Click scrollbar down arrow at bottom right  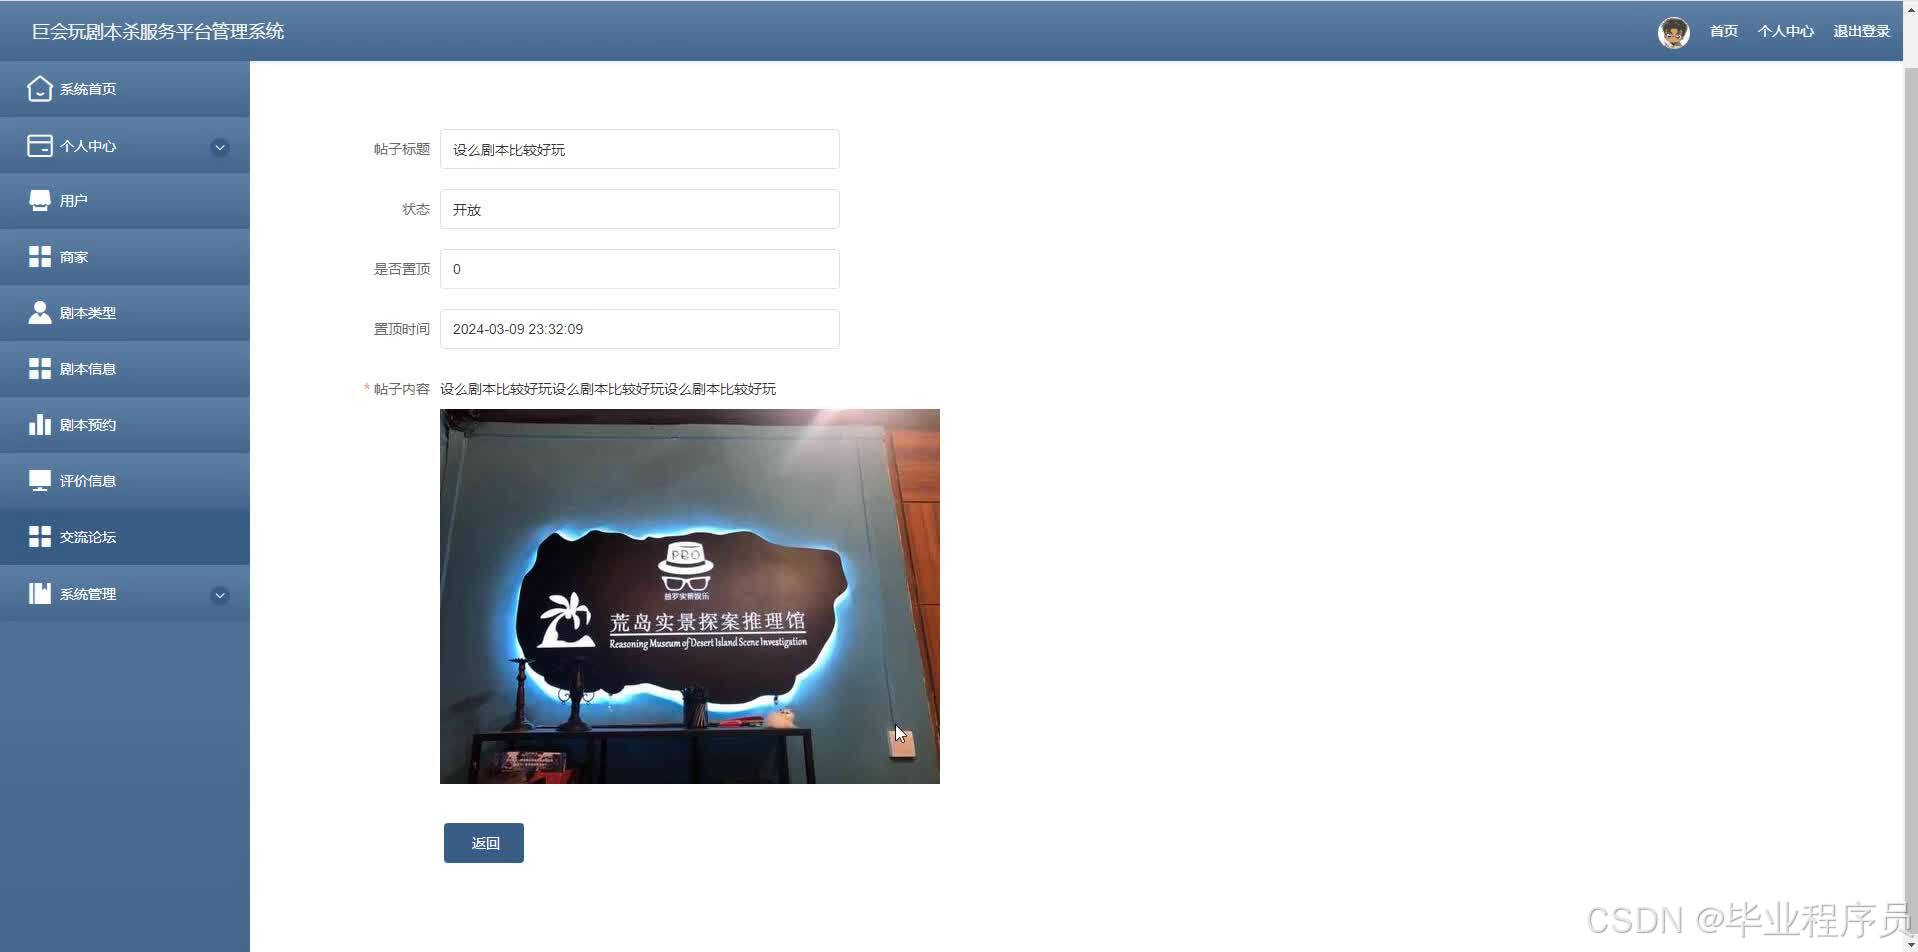tap(1911, 944)
